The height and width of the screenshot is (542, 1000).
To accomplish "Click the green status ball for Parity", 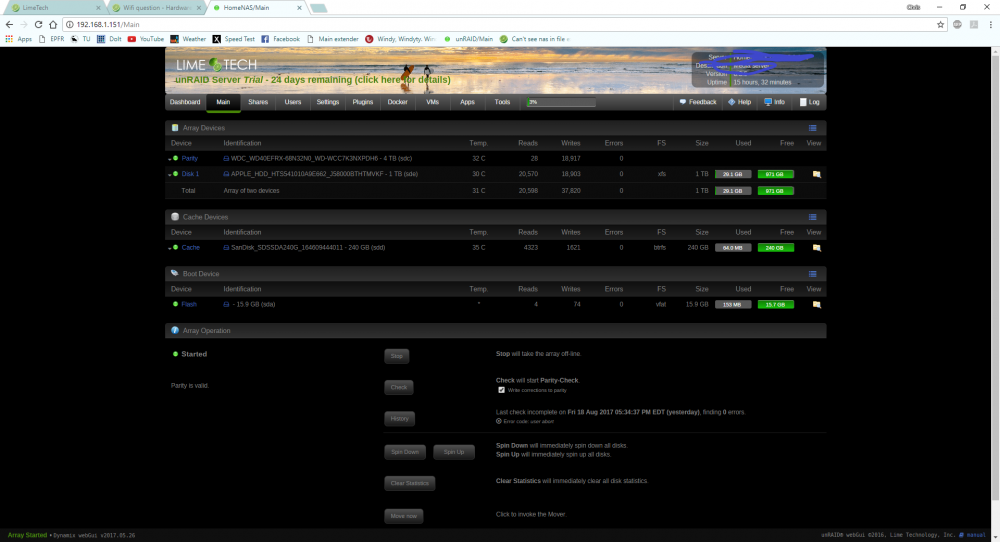I will [175, 159].
